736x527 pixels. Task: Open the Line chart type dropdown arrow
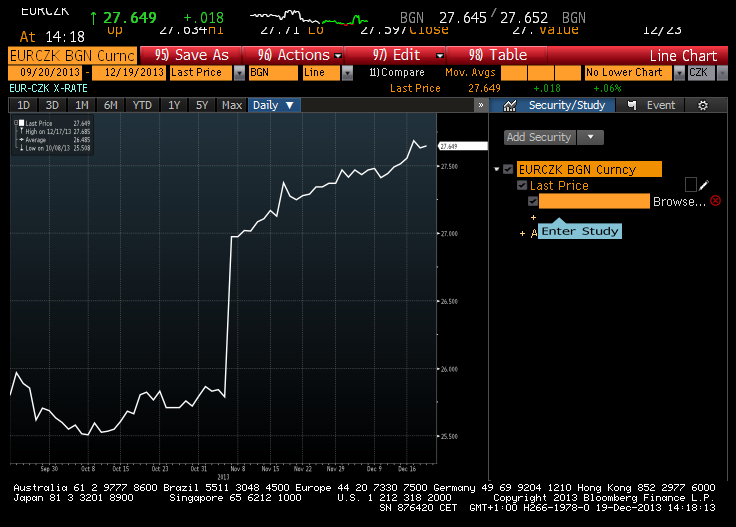tap(347, 73)
